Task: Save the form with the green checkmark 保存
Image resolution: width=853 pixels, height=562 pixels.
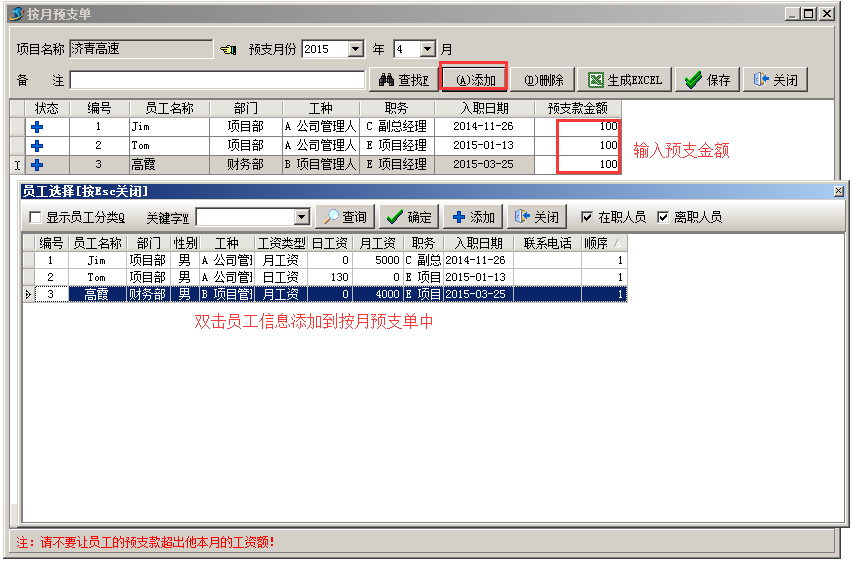Action: (x=707, y=80)
